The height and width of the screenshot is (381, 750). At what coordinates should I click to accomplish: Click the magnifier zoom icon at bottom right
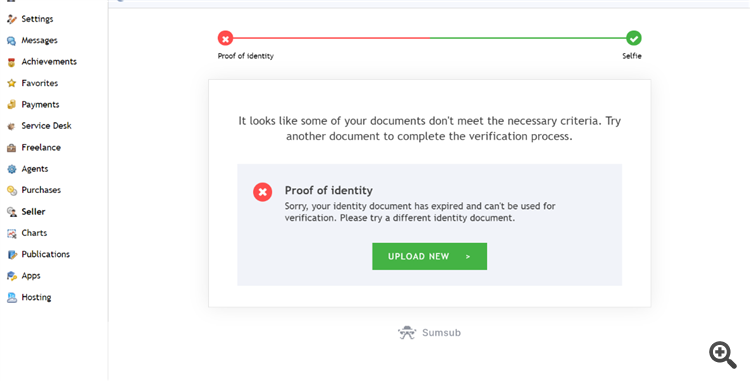(x=723, y=355)
